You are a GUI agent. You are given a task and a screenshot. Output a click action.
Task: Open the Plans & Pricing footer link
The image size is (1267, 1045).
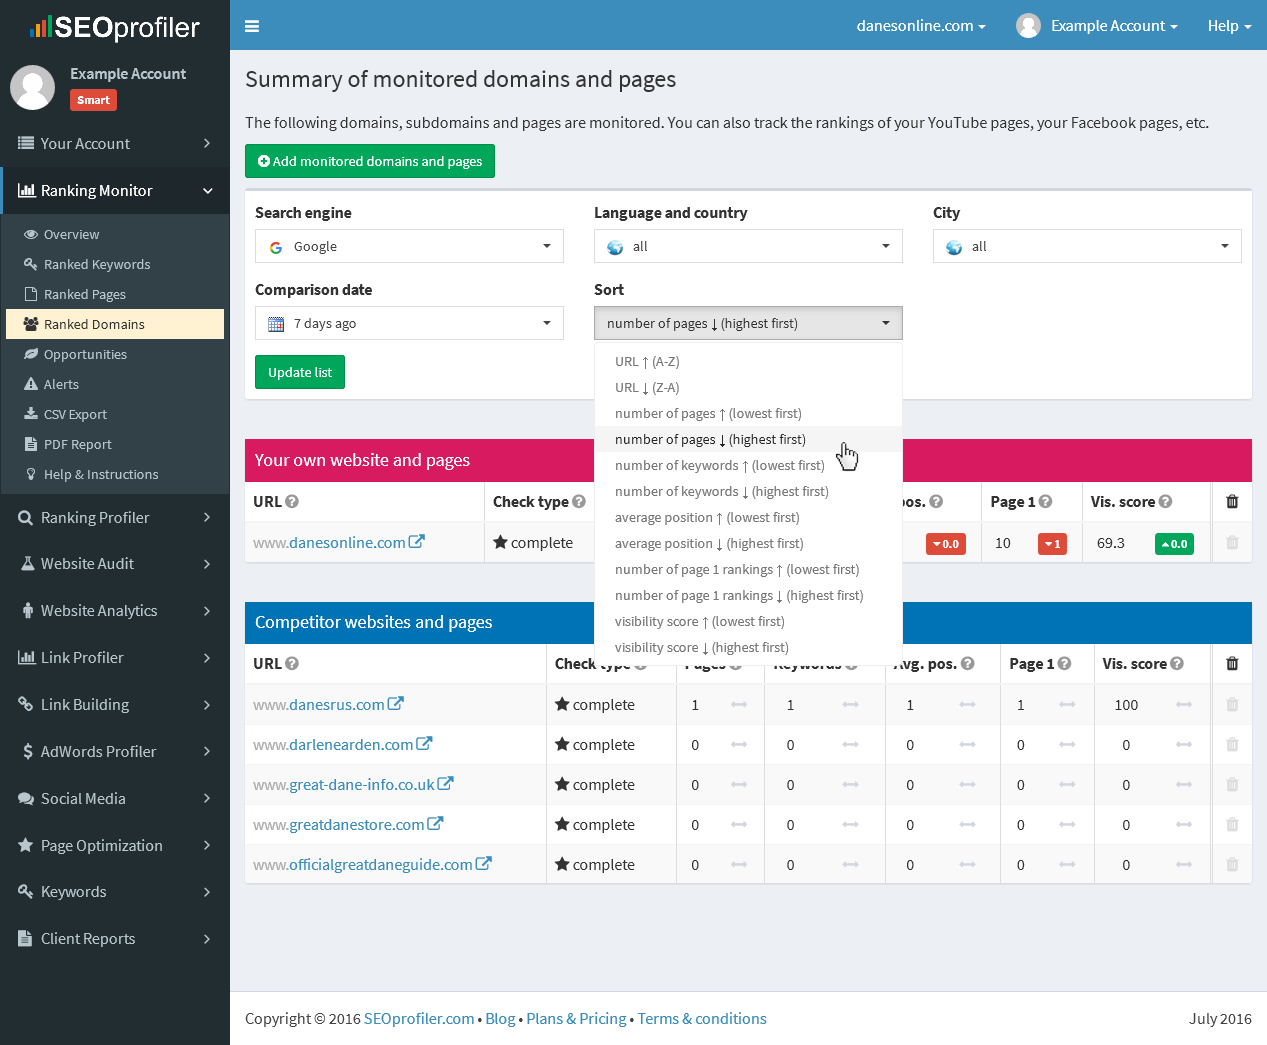[x=576, y=1019]
